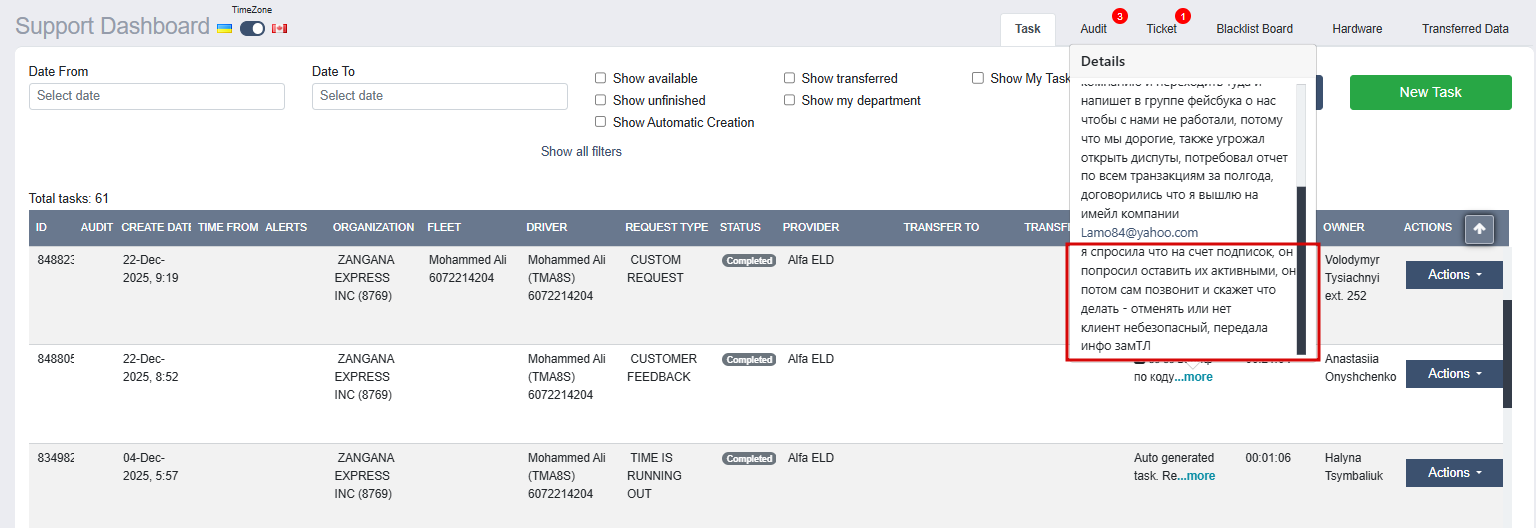Click the Show all filters link
The width and height of the screenshot is (1536, 528).
[x=581, y=152]
